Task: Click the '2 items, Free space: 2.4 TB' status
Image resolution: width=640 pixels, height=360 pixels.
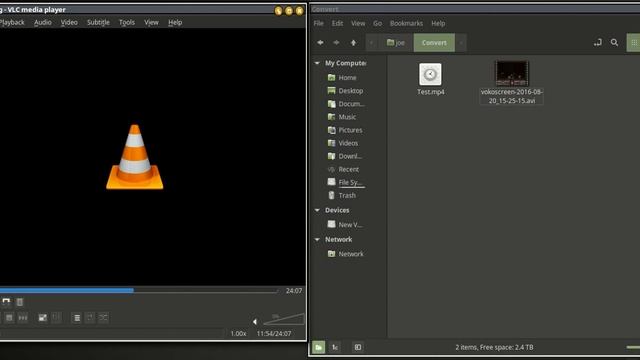Action: pyautogui.click(x=494, y=347)
